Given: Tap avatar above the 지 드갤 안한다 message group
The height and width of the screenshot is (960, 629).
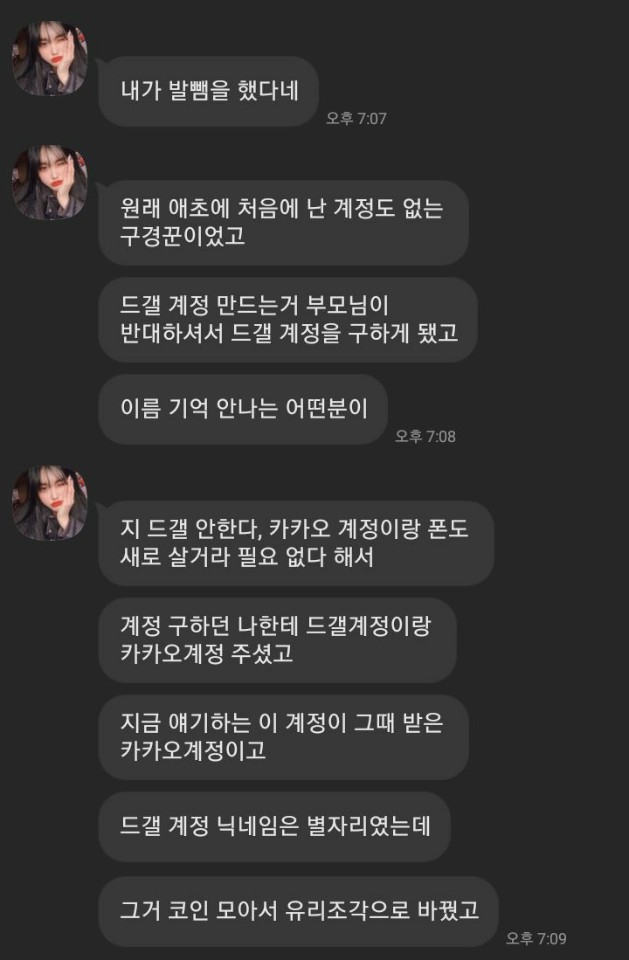Looking at the screenshot, I should pyautogui.click(x=50, y=503).
